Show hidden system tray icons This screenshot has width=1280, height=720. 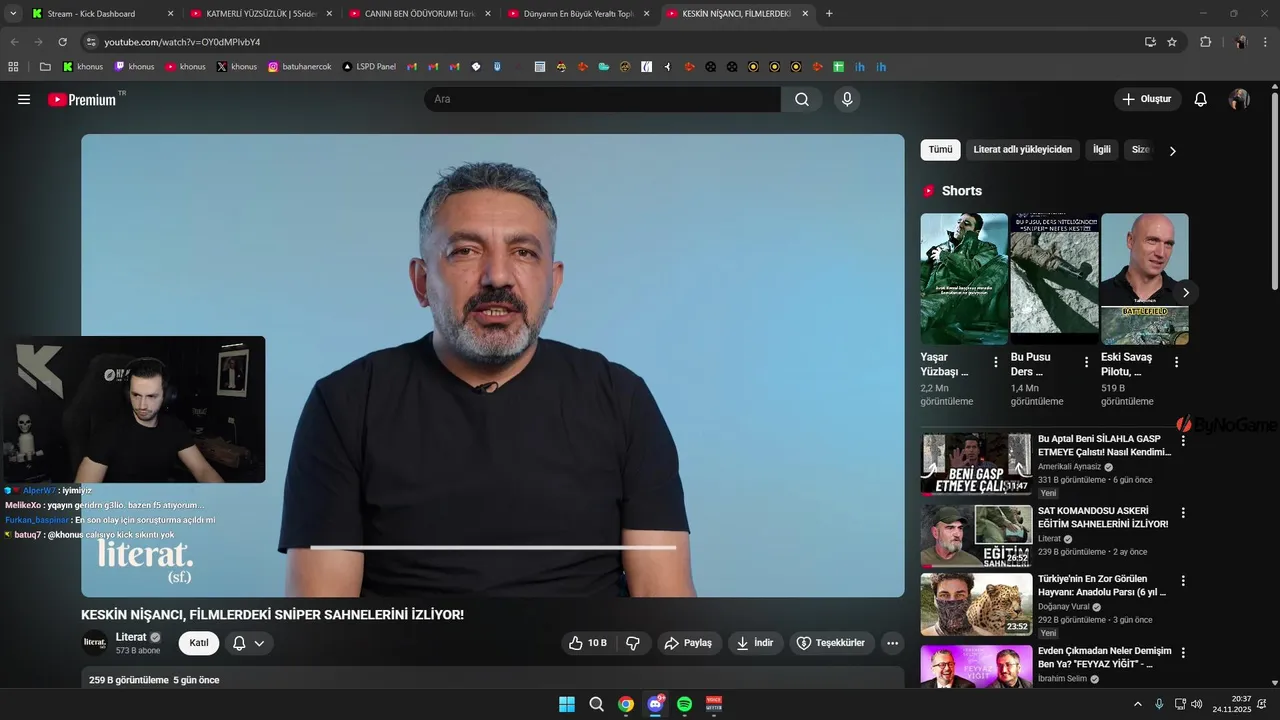point(1138,704)
